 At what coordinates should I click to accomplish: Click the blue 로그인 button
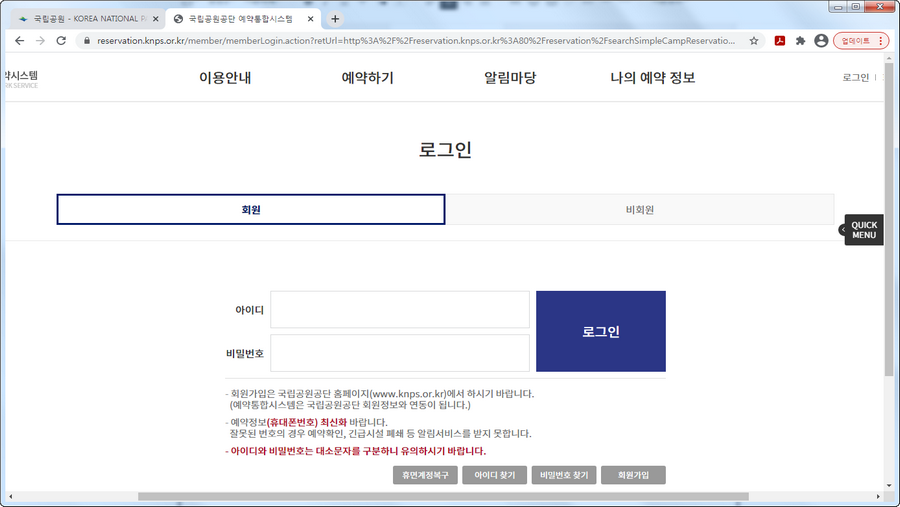[x=601, y=331]
